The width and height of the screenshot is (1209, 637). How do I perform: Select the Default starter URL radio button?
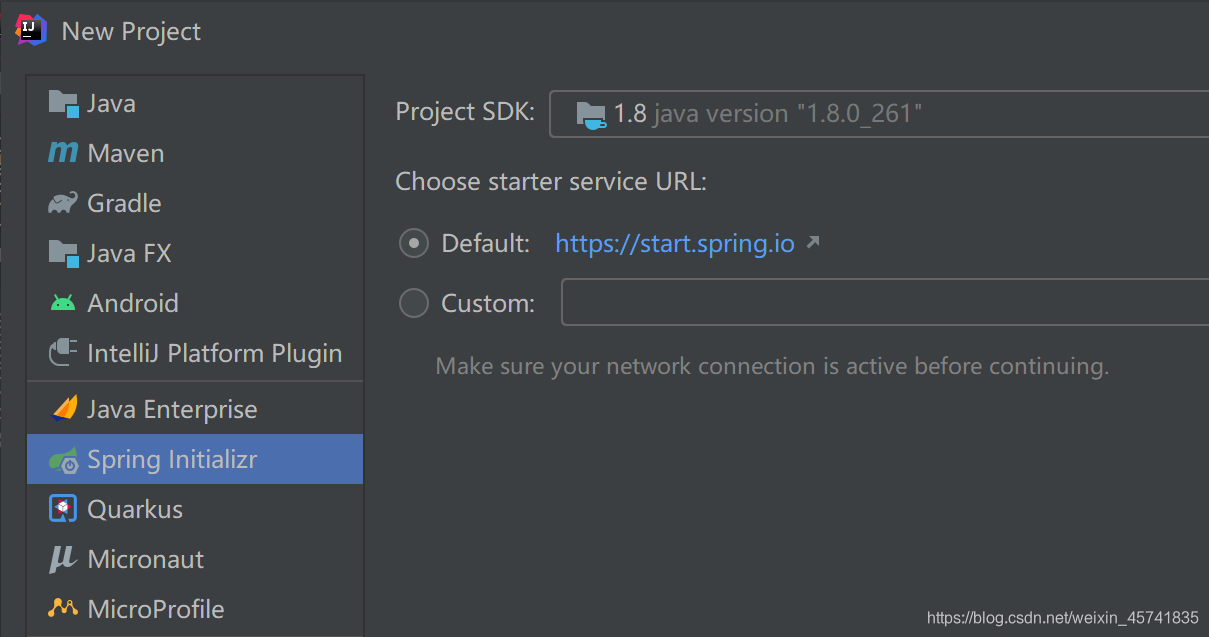pos(414,243)
